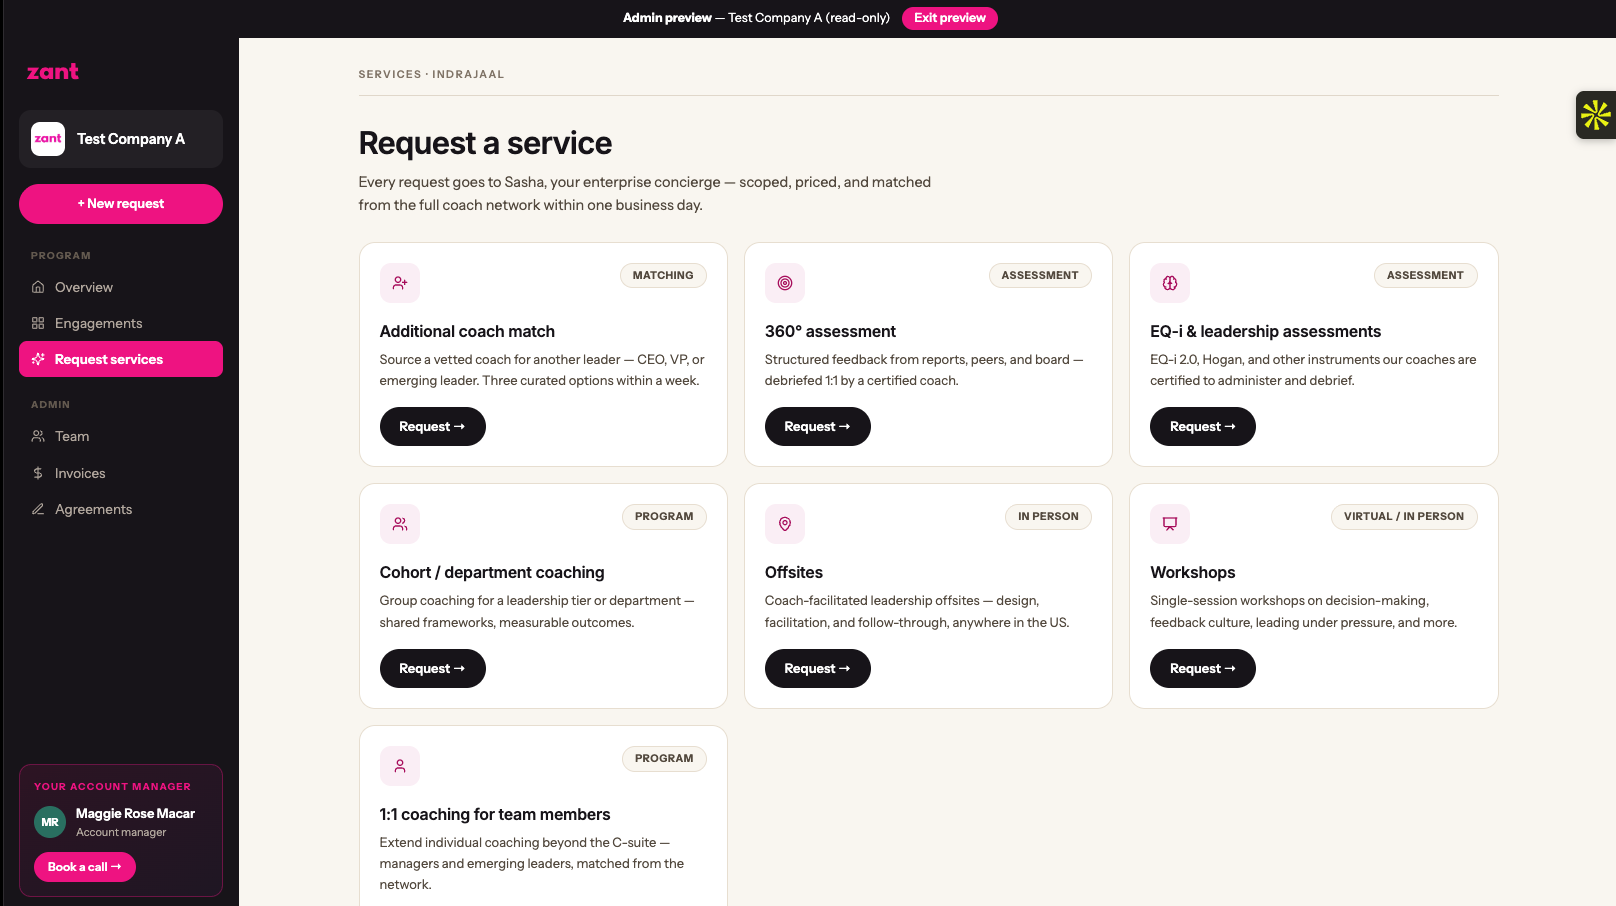Exit the admin preview

[x=950, y=18]
